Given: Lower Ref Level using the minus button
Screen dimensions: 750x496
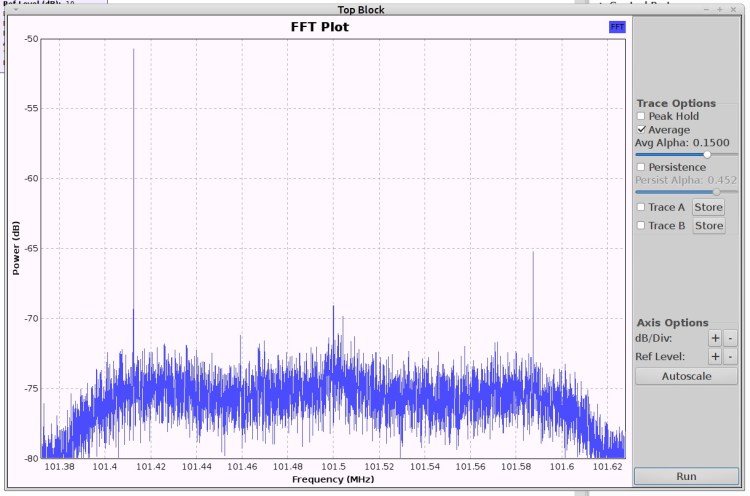Looking at the screenshot, I should (x=730, y=357).
